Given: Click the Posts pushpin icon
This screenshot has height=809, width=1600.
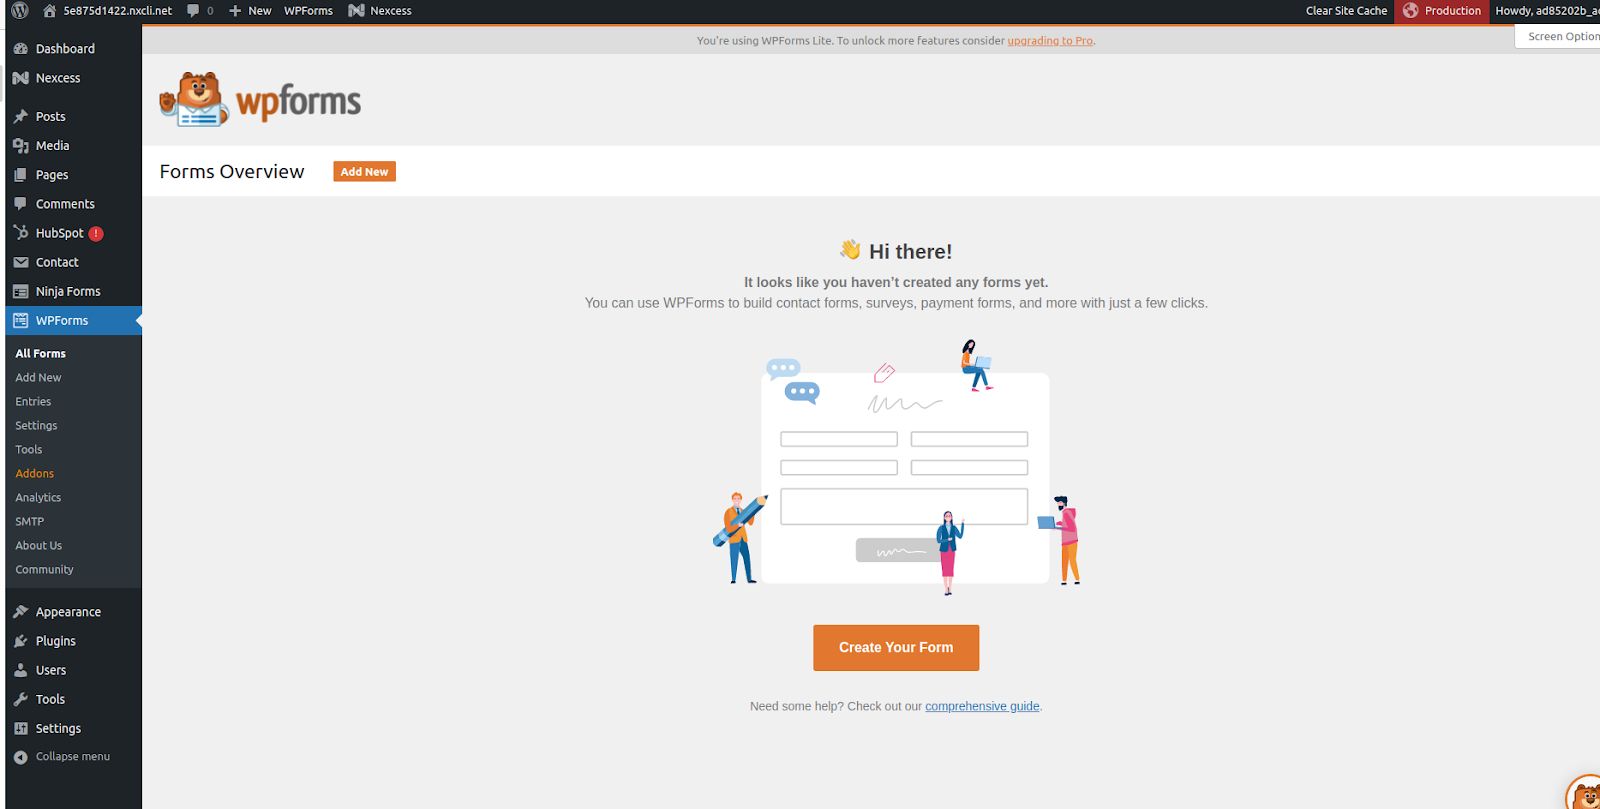Looking at the screenshot, I should 21,116.
